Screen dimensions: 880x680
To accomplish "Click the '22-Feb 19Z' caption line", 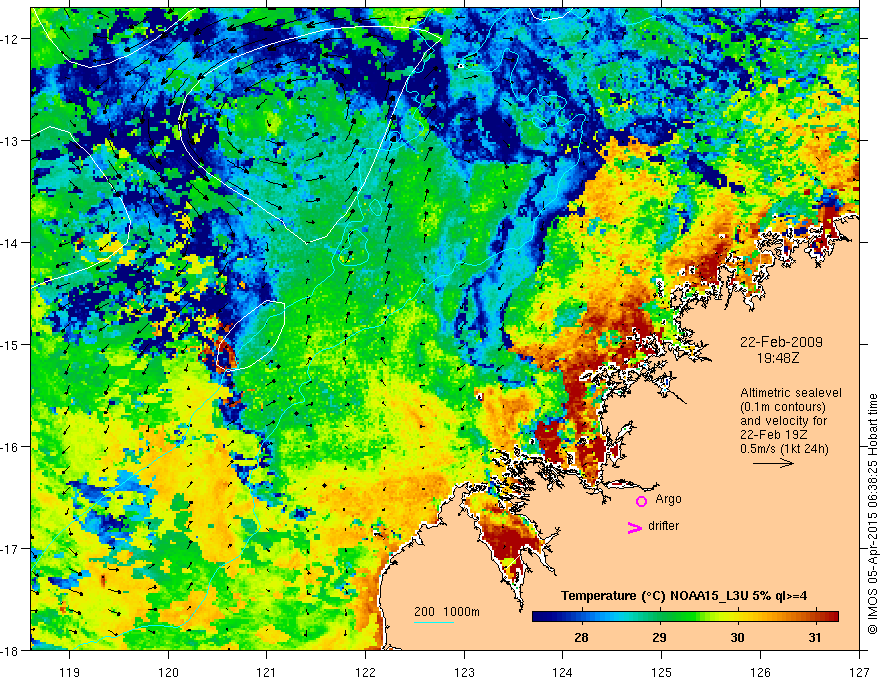I will point(769,435).
